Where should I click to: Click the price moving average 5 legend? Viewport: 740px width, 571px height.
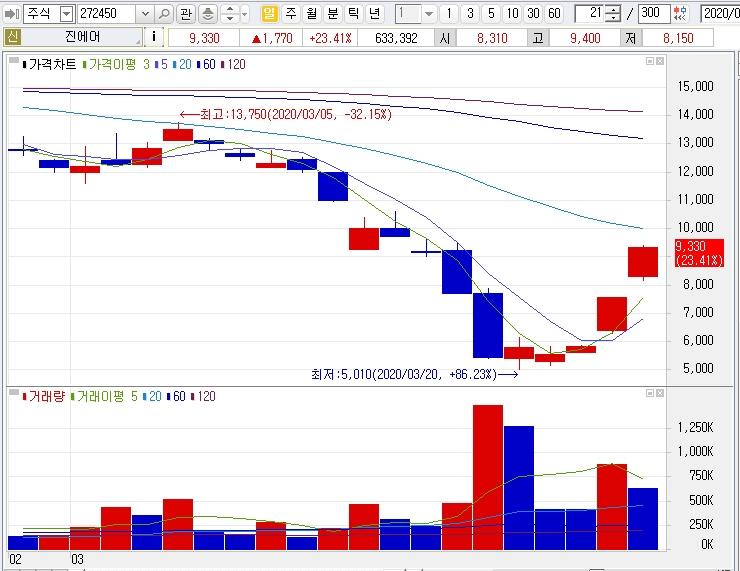click(x=161, y=64)
